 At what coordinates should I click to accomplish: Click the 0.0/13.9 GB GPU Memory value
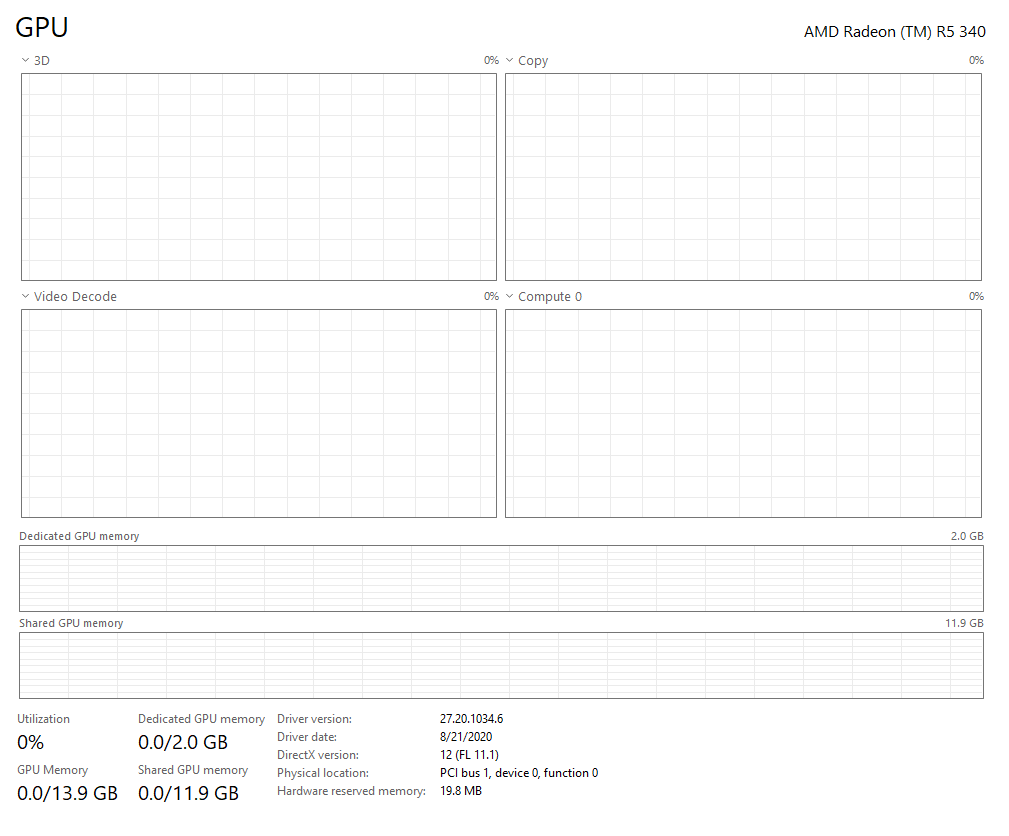(x=67, y=793)
